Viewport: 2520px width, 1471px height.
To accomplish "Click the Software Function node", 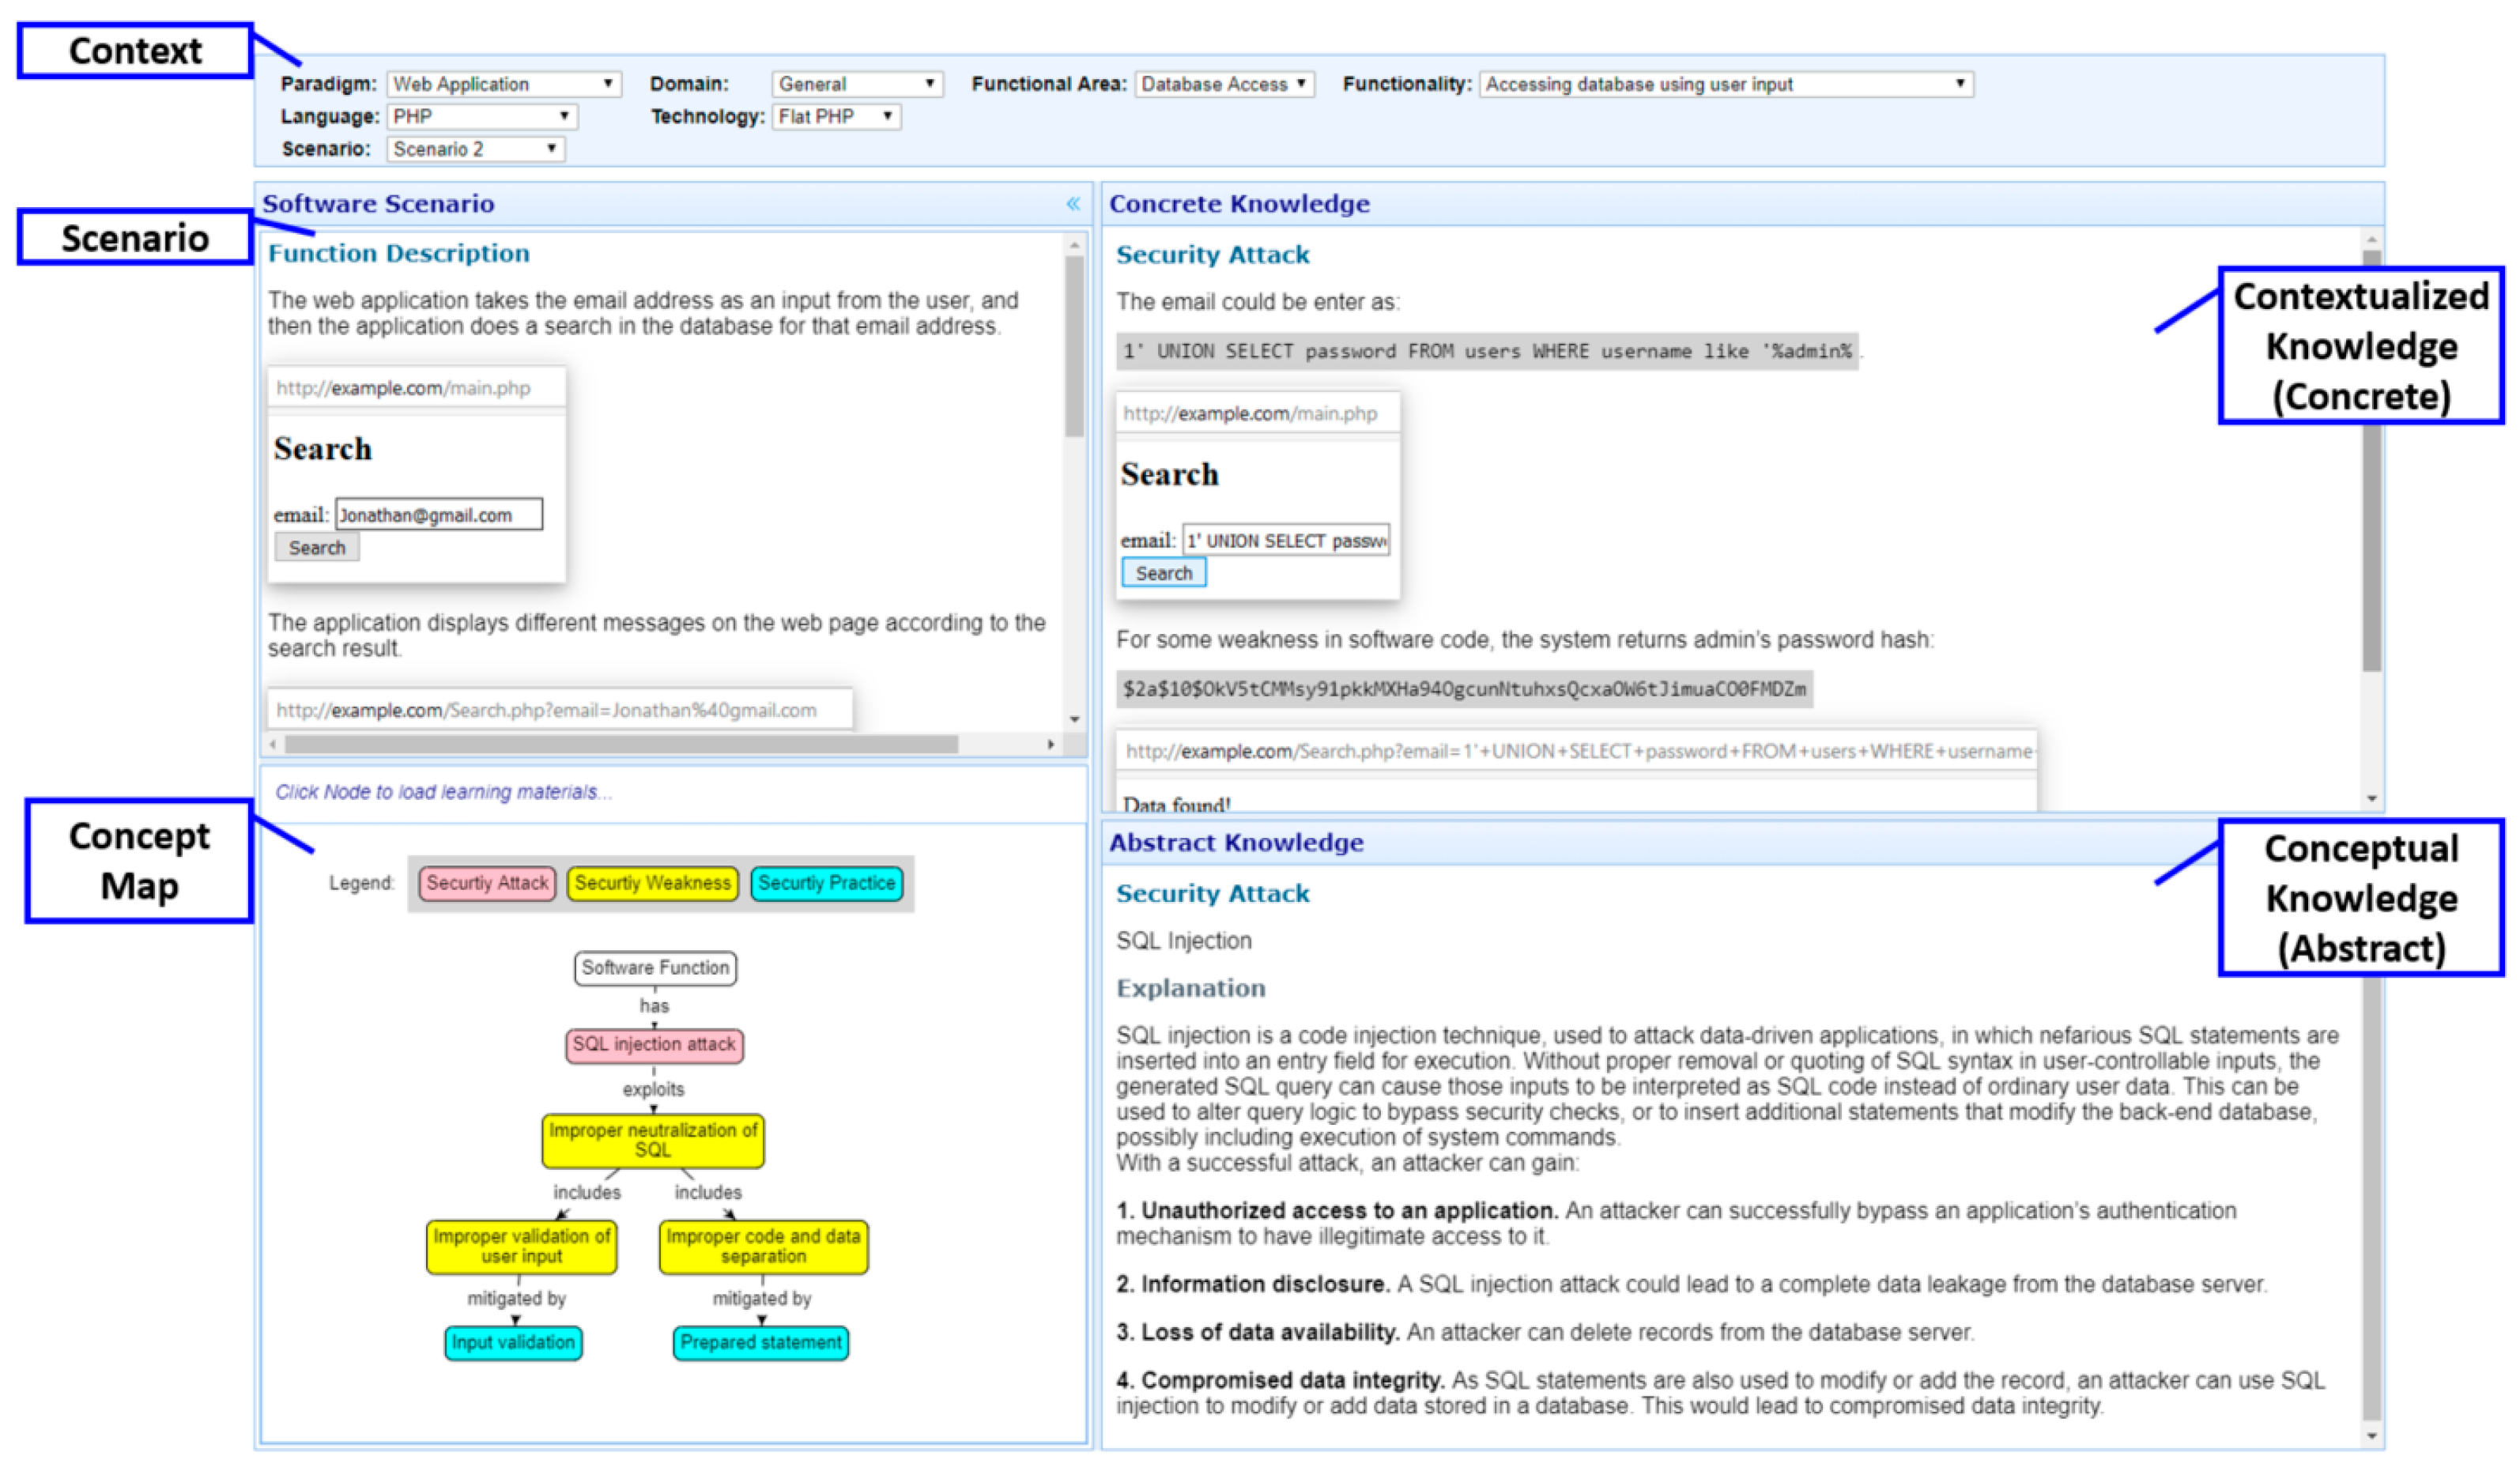I will pyautogui.click(x=655, y=968).
